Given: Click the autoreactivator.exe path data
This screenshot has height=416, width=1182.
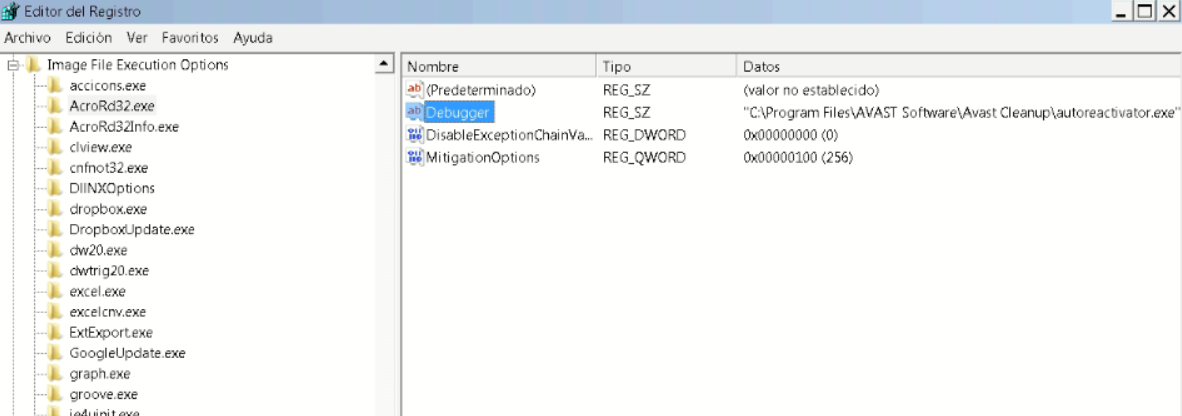Looking at the screenshot, I should [x=961, y=112].
